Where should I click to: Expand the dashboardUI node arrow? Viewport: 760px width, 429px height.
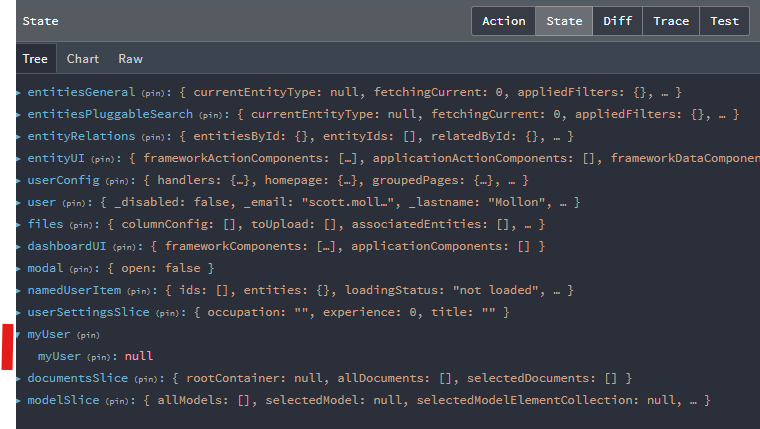(18, 246)
